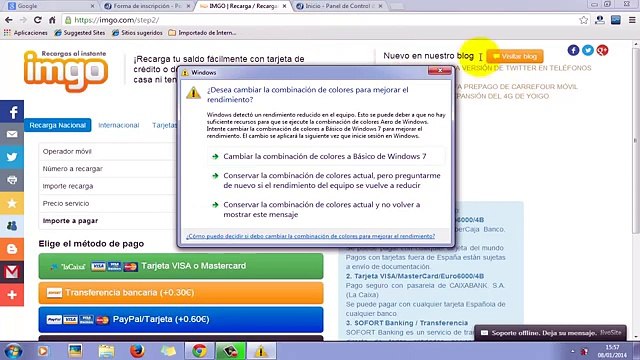Click the Visitar blog button

515,56
